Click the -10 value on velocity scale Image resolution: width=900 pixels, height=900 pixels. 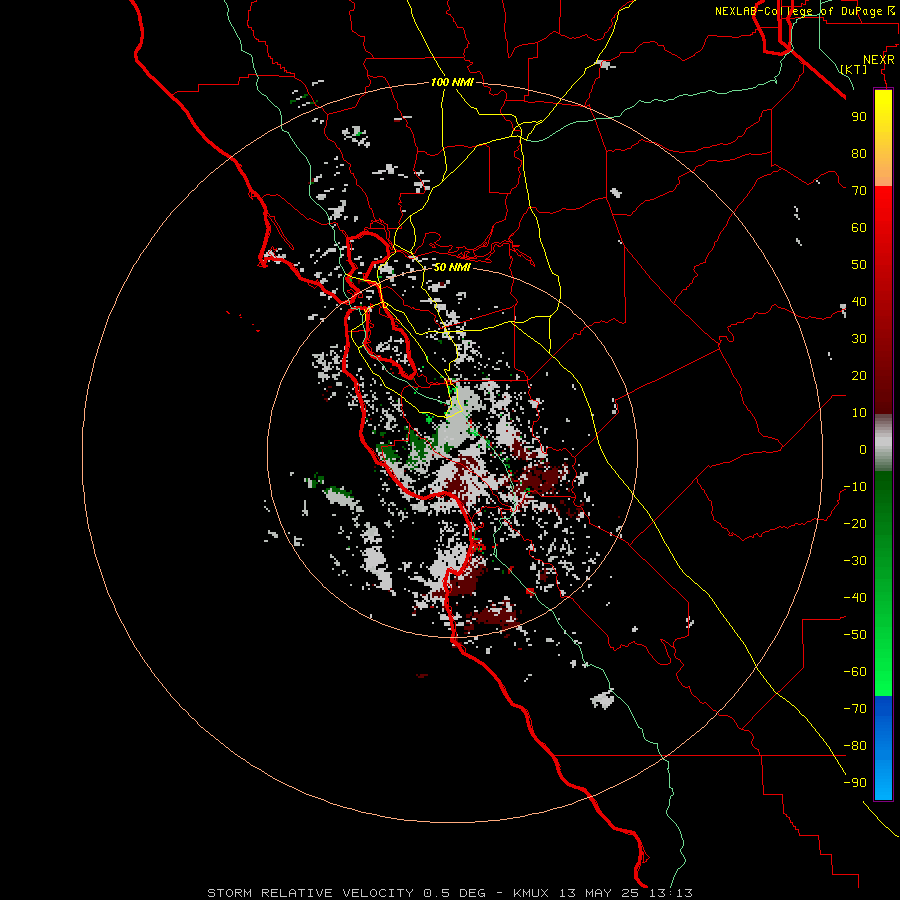(855, 487)
